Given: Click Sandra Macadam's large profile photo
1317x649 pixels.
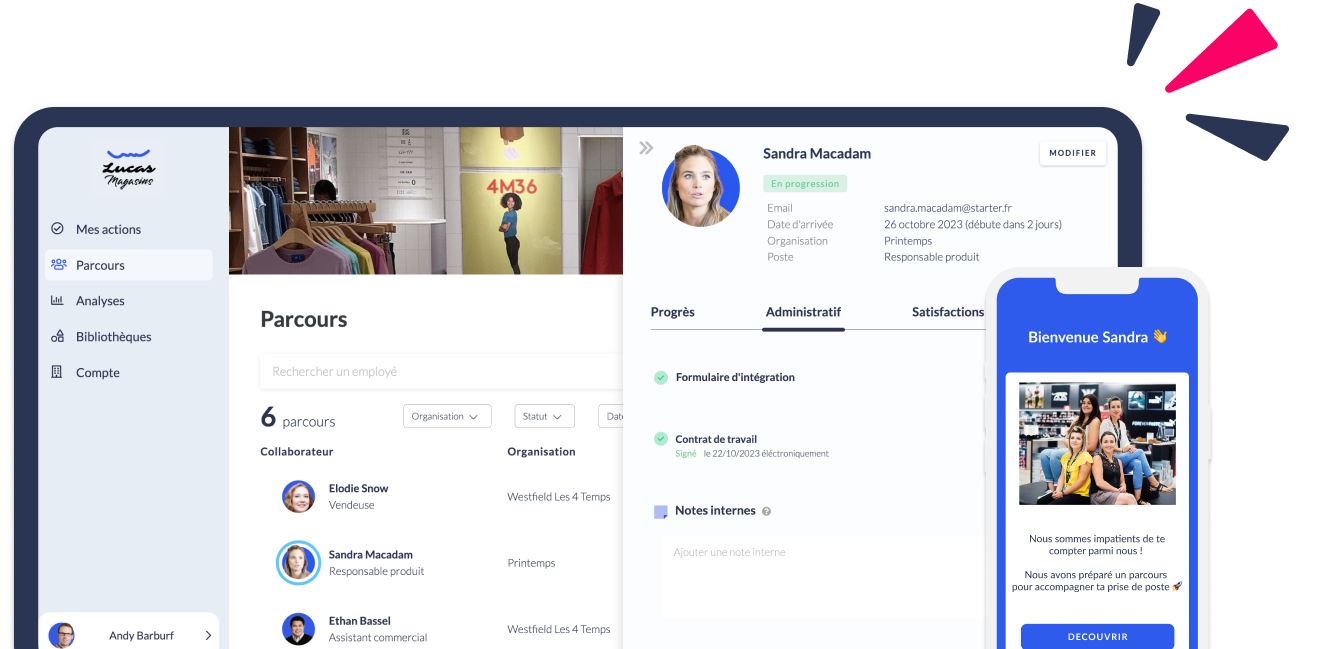Looking at the screenshot, I should pos(701,187).
